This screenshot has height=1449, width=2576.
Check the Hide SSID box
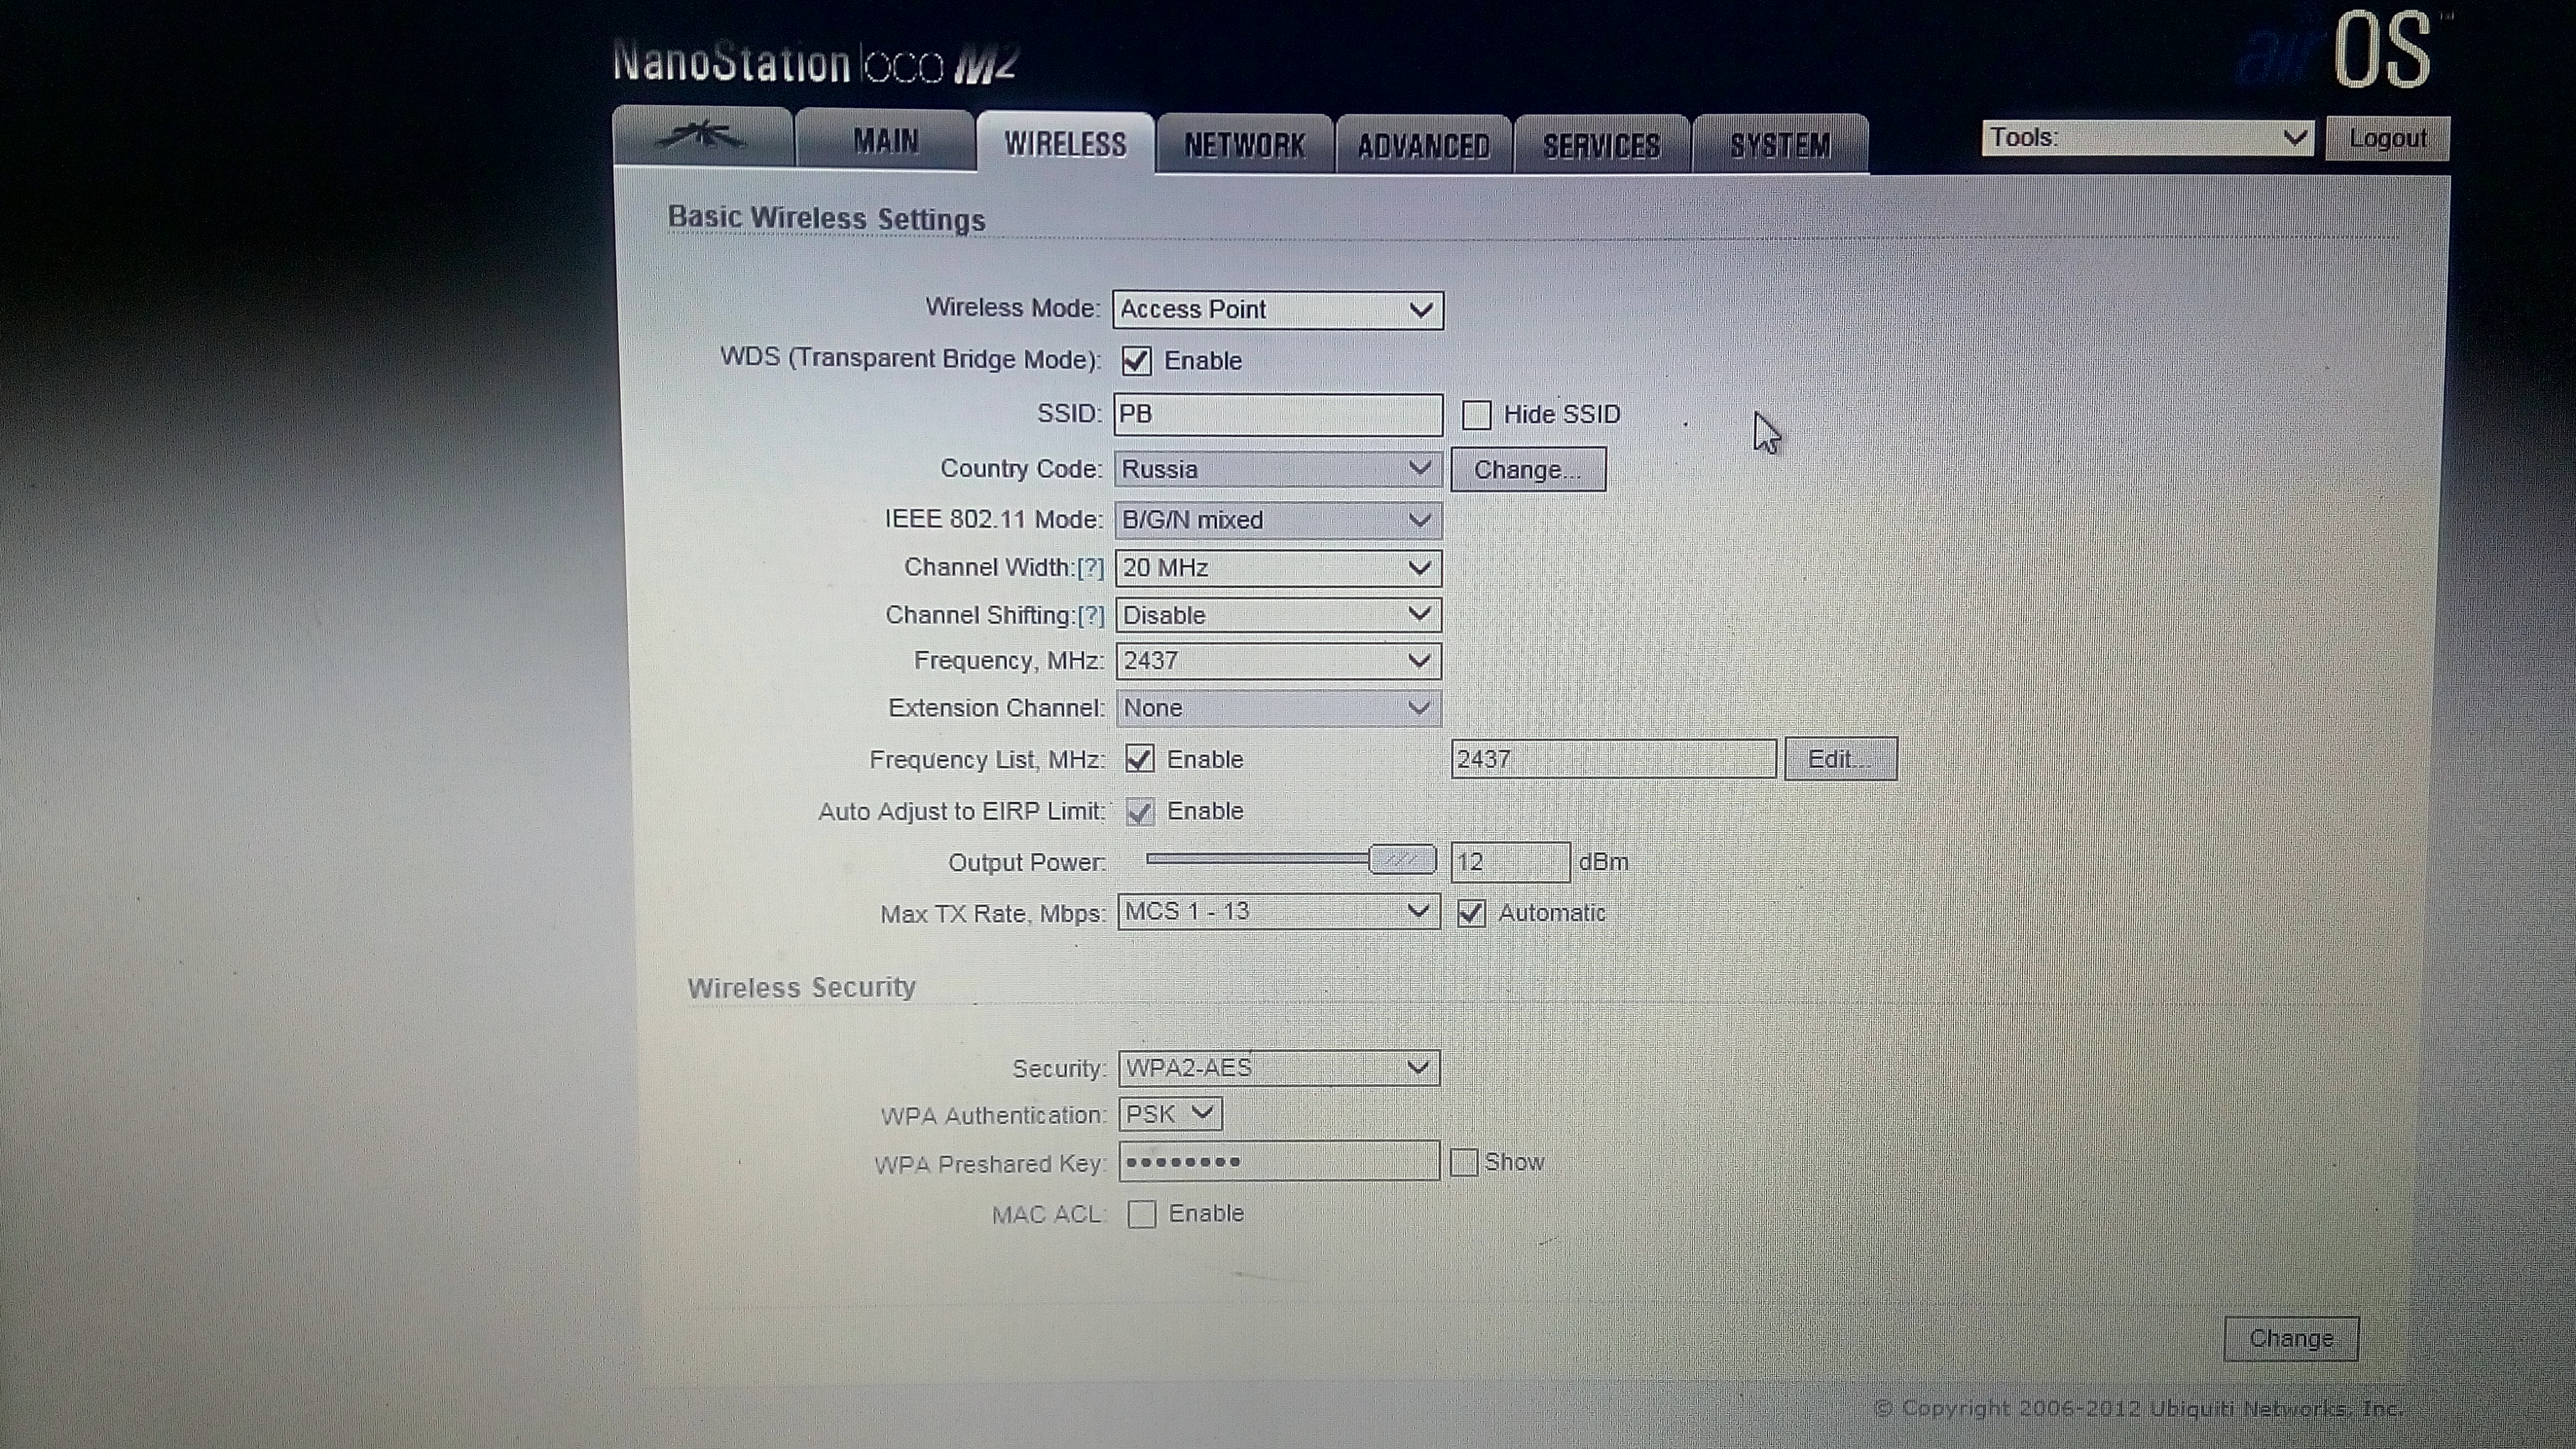(1476, 415)
